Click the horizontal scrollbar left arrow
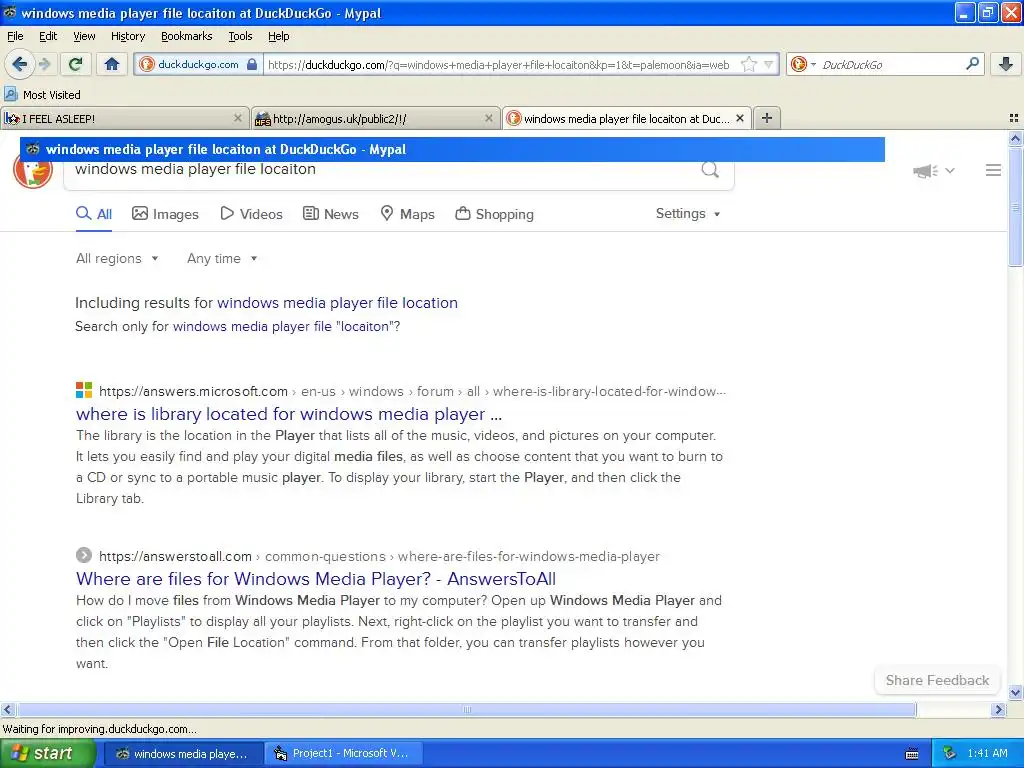This screenshot has height=768, width=1024. coord(8,710)
